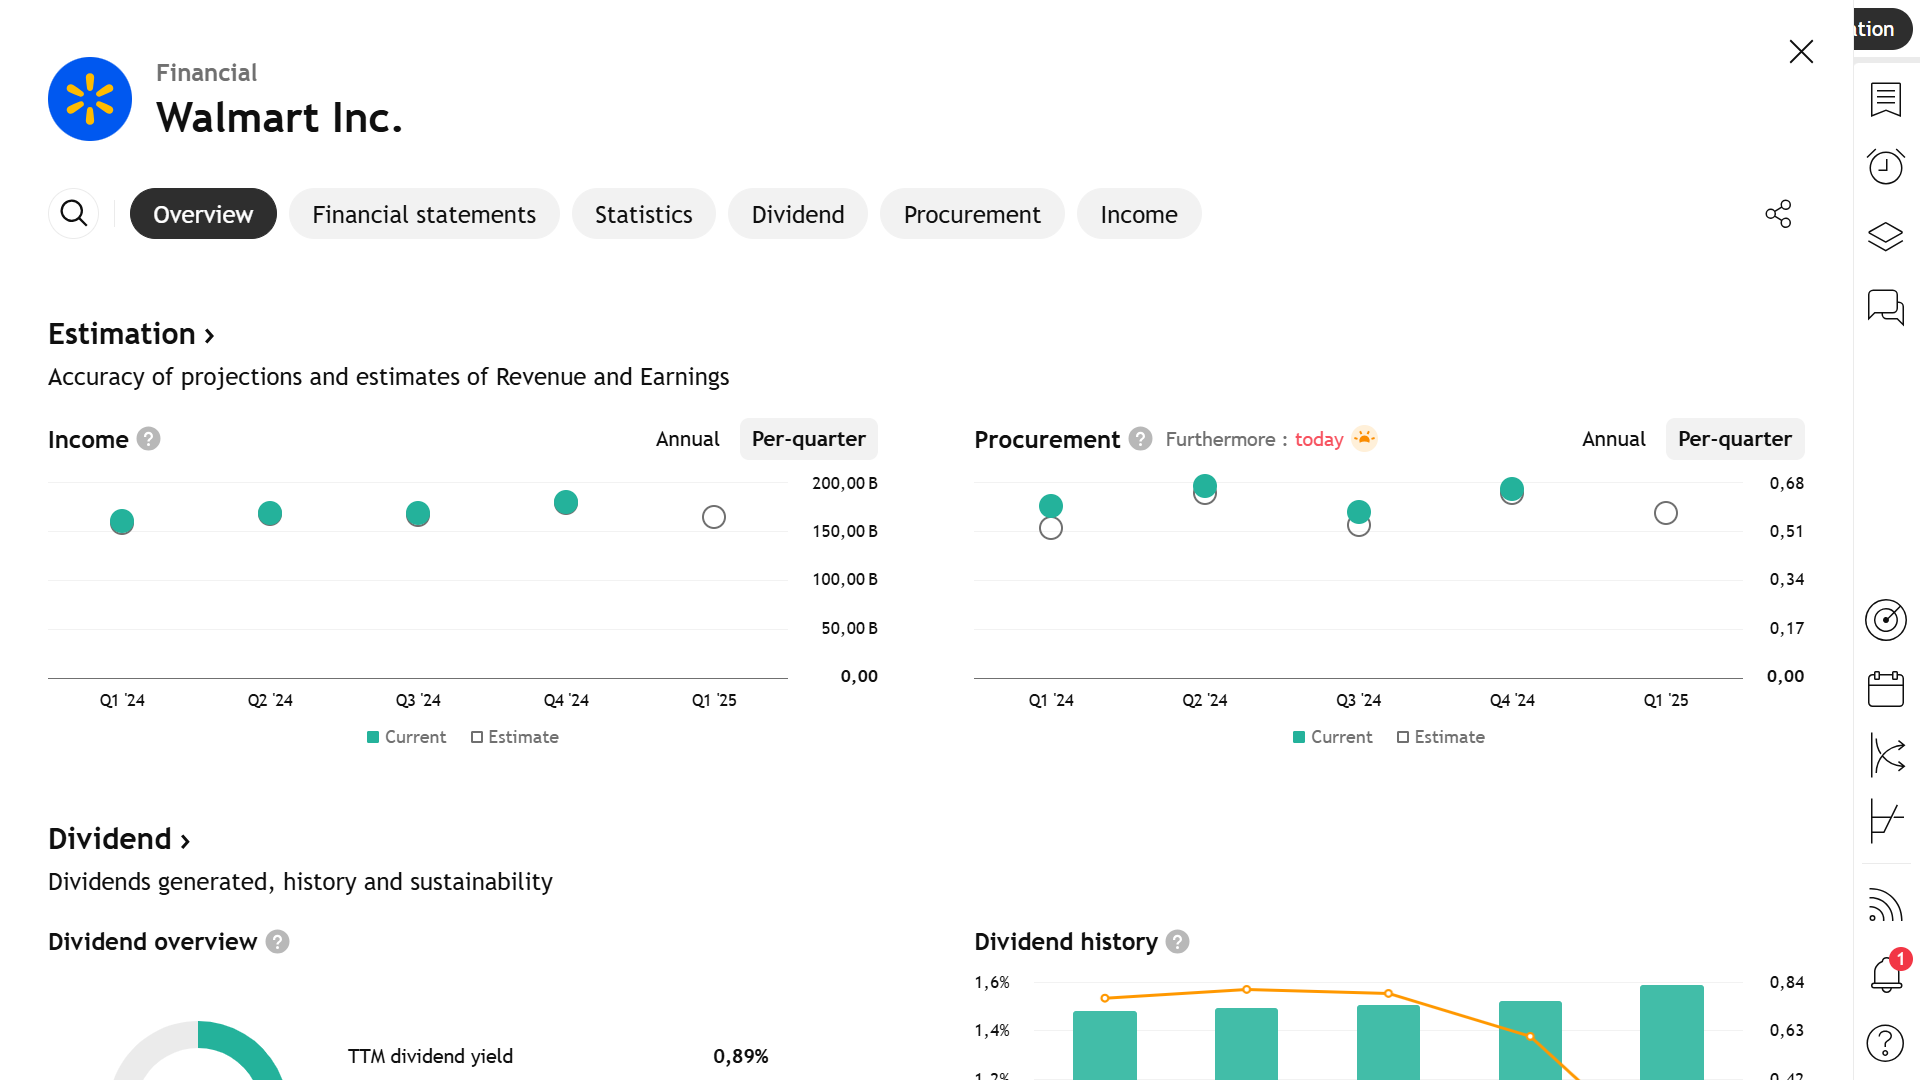Set Income chart to Per-quarter
Screen dimensions: 1920x1080
809,439
